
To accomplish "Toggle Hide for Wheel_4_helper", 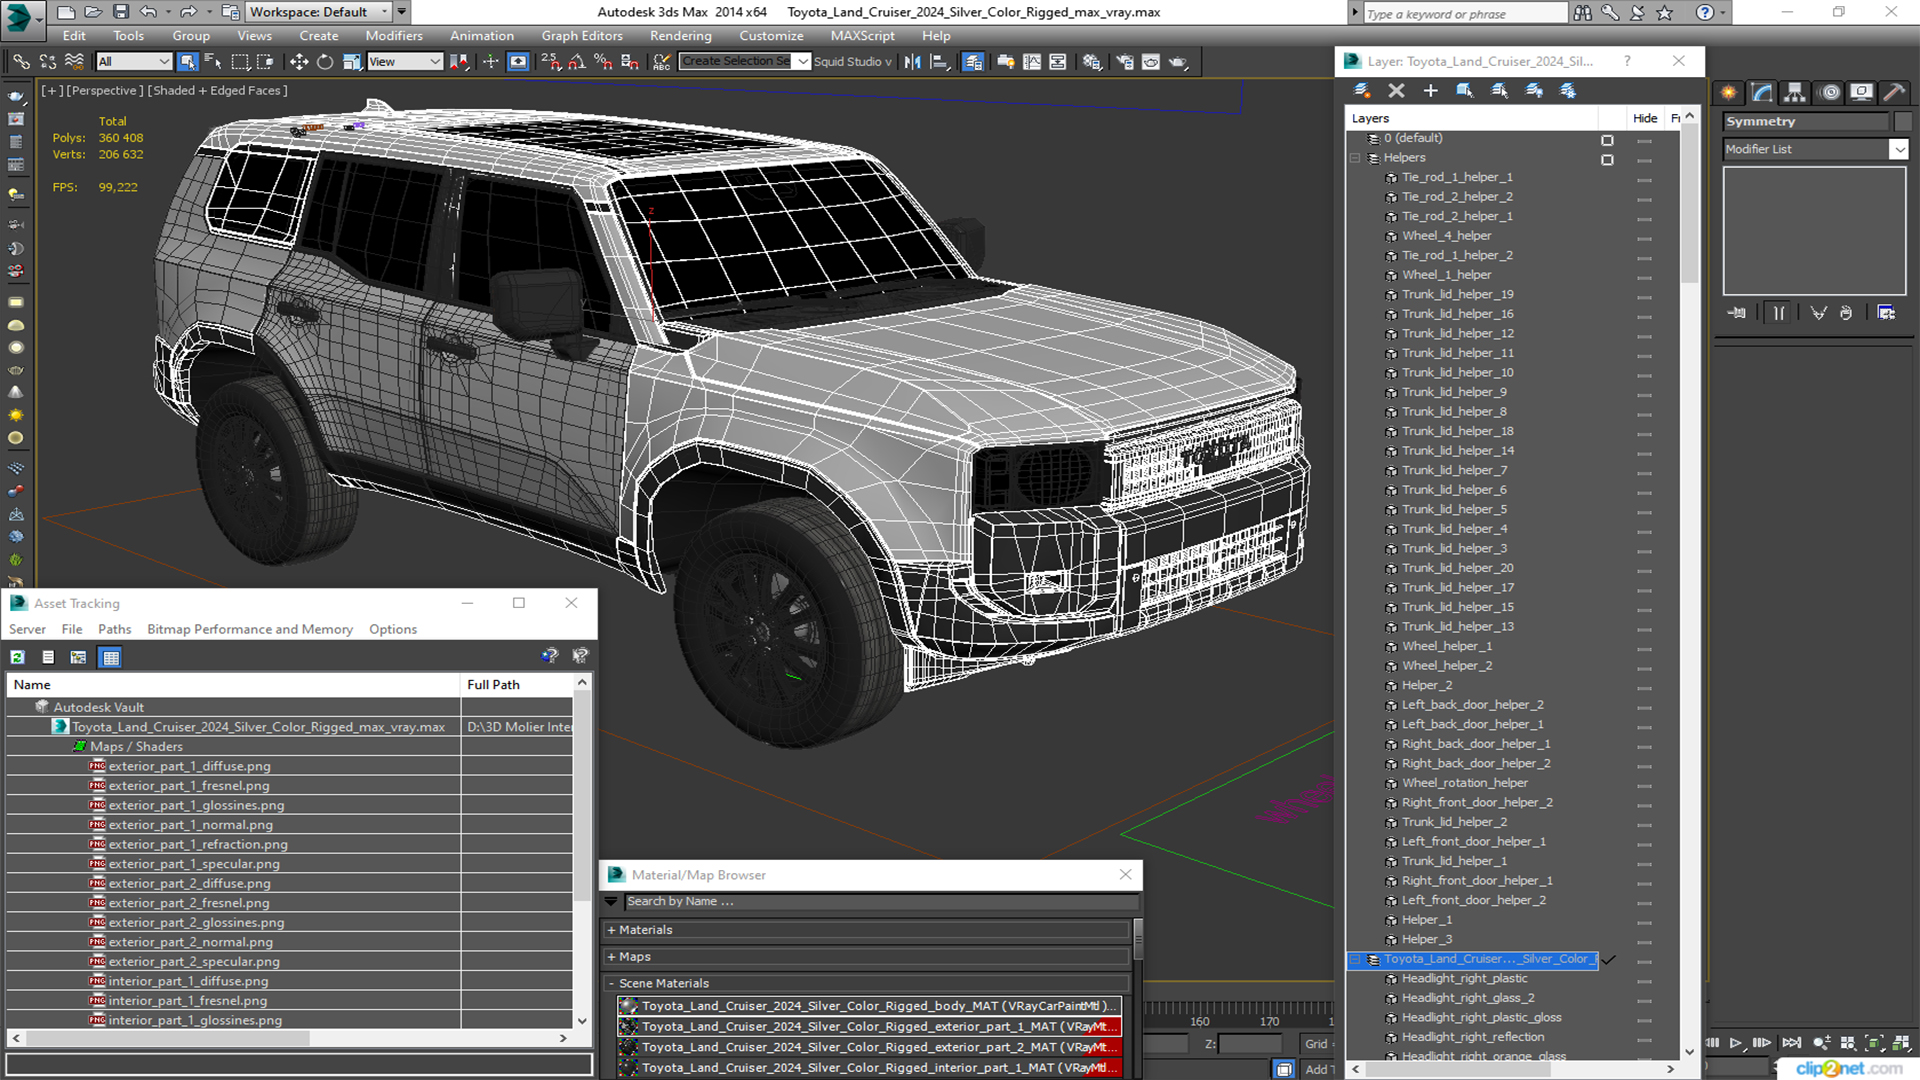I will coord(1644,238).
